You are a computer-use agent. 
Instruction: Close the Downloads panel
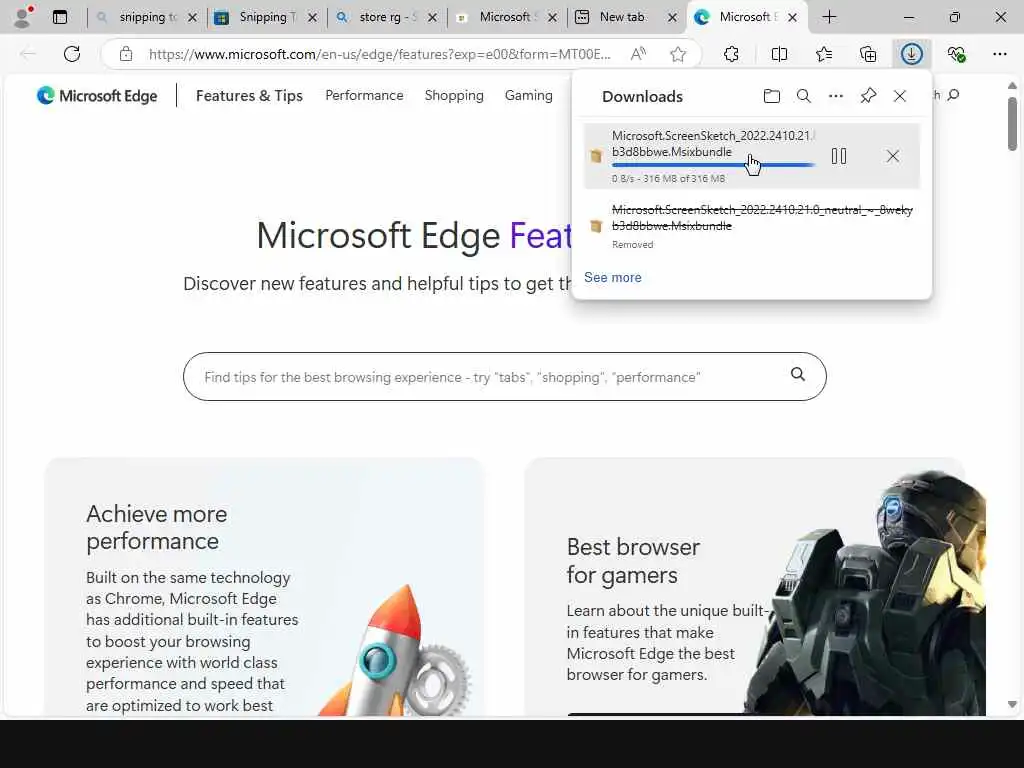click(900, 96)
